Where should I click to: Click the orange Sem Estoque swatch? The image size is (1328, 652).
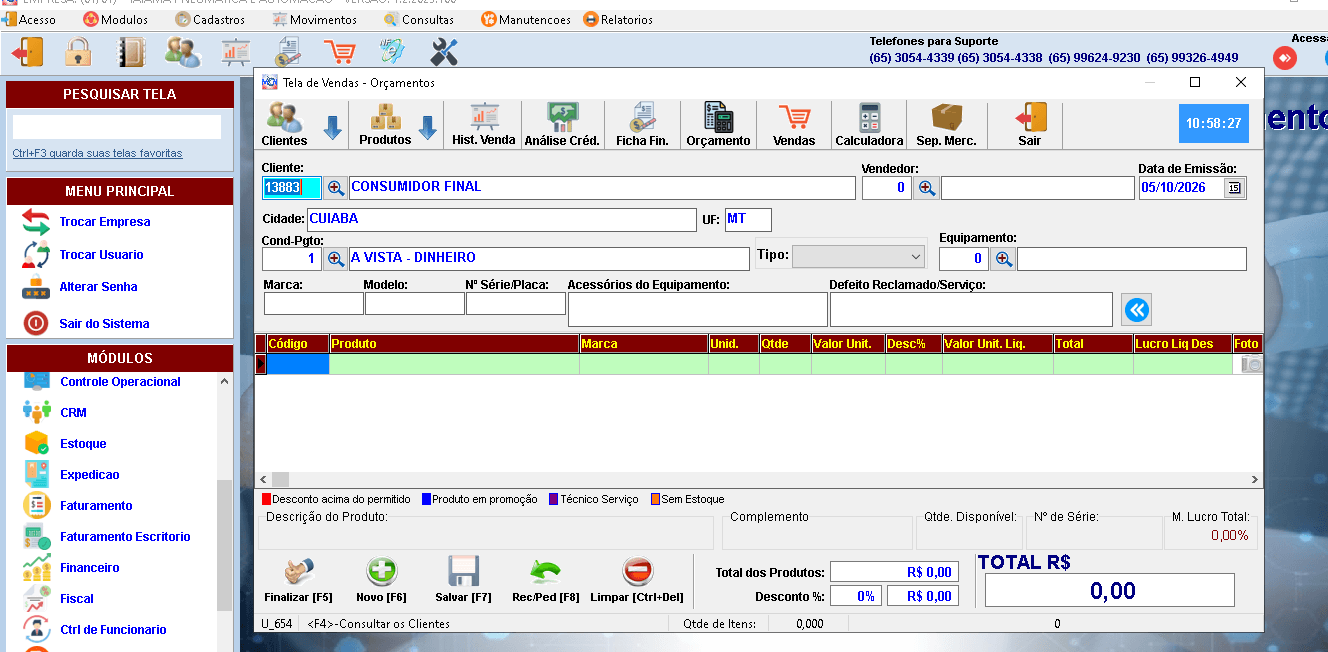pyautogui.click(x=656, y=499)
